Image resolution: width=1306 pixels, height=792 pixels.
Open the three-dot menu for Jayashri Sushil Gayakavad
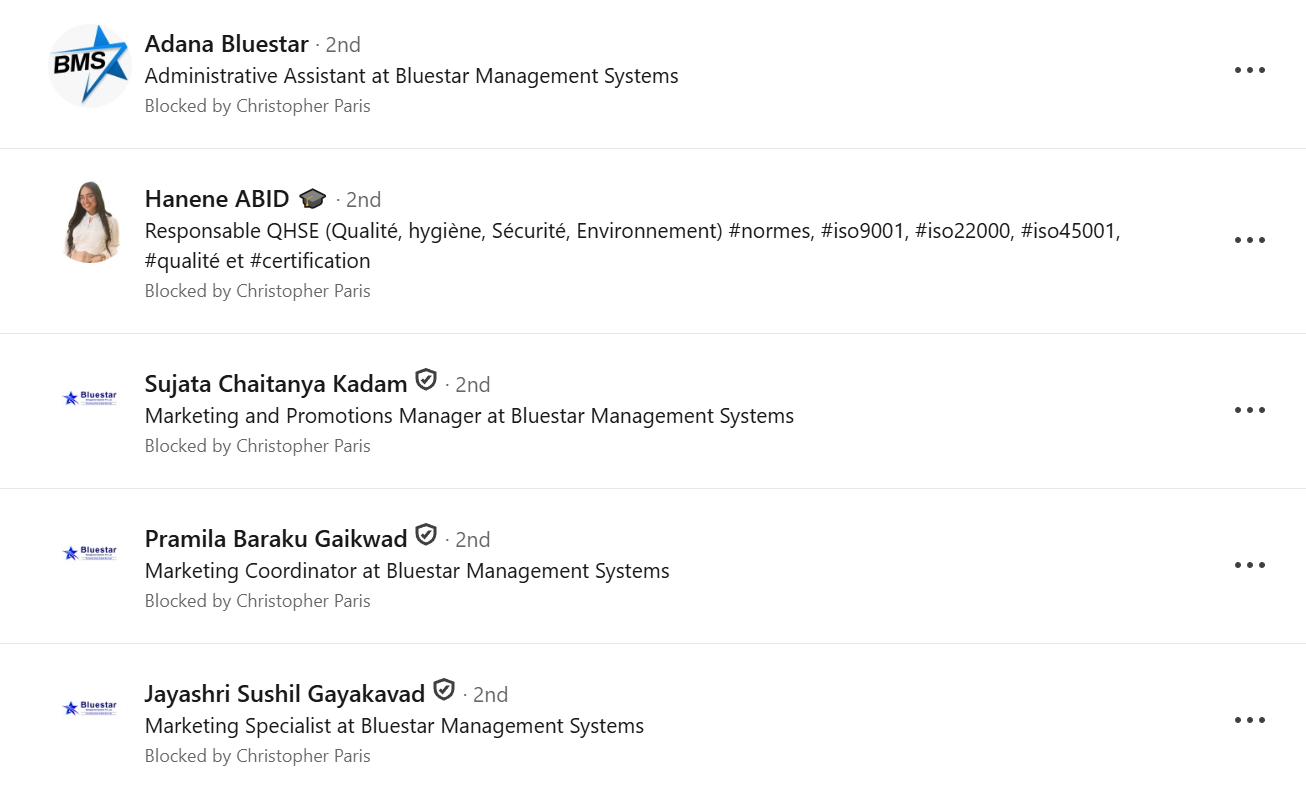[1250, 720]
